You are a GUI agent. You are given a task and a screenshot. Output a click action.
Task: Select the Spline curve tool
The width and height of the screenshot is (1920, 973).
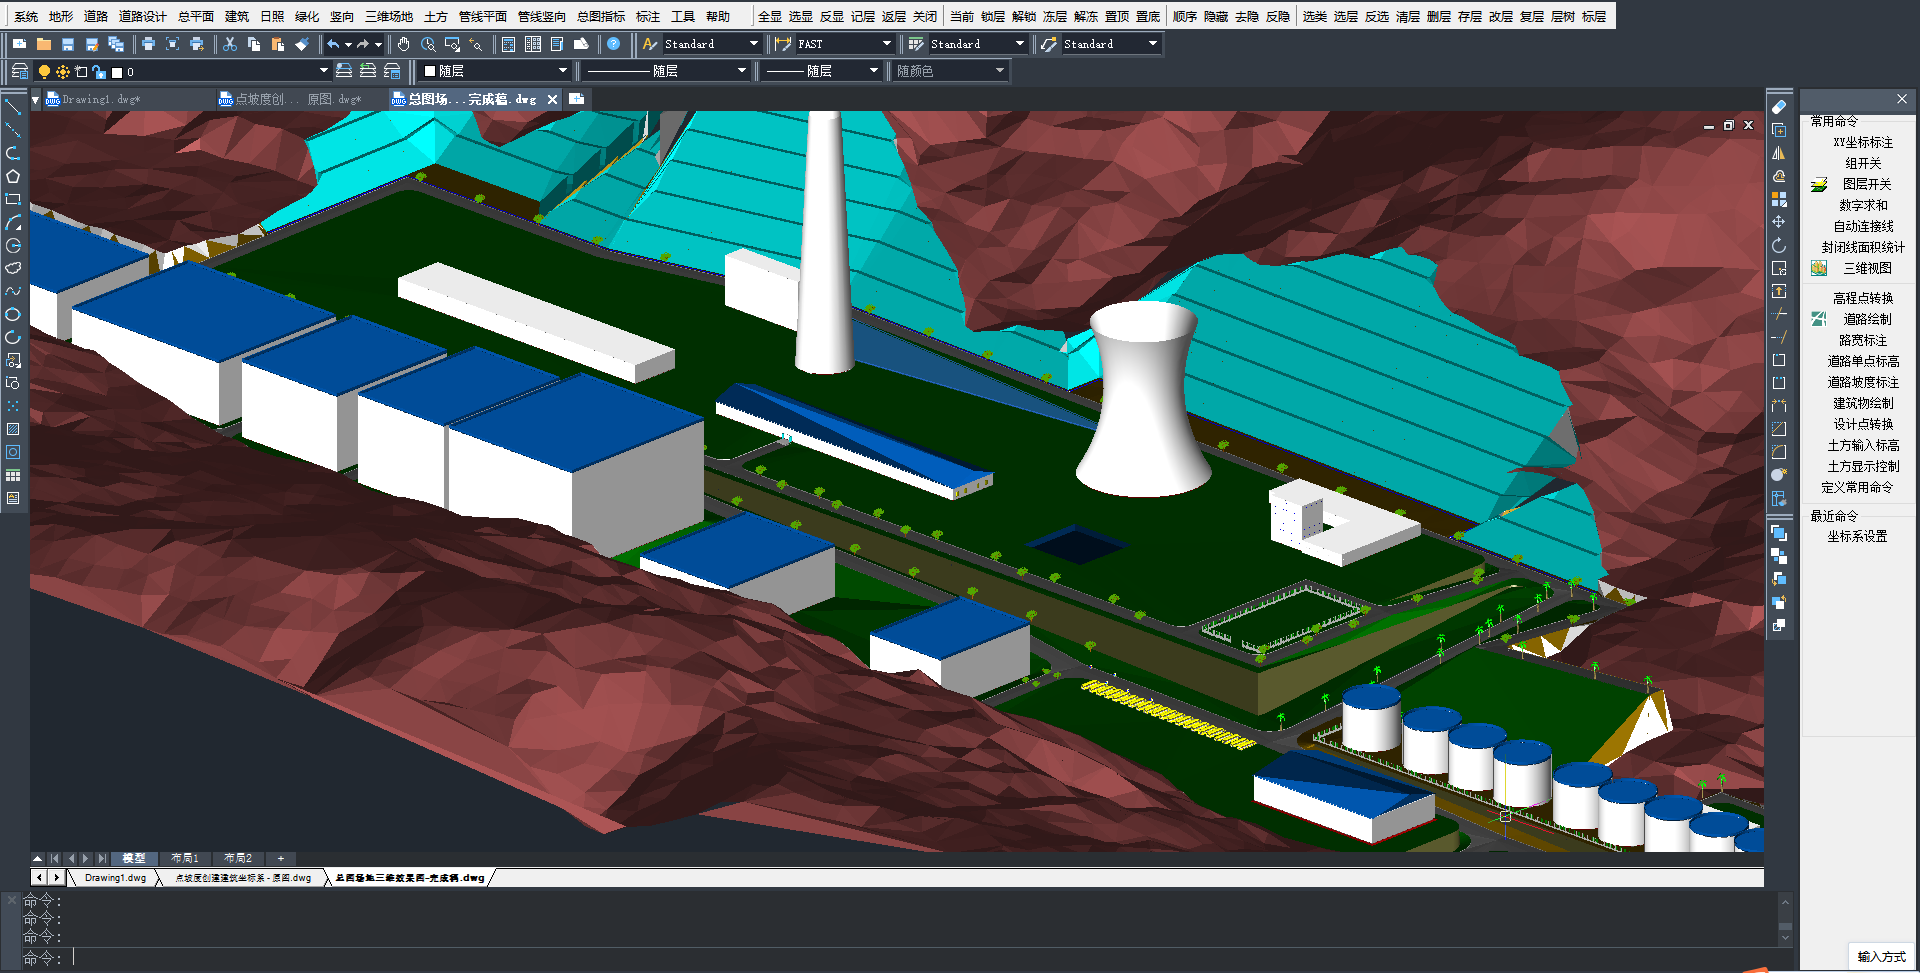[13, 291]
